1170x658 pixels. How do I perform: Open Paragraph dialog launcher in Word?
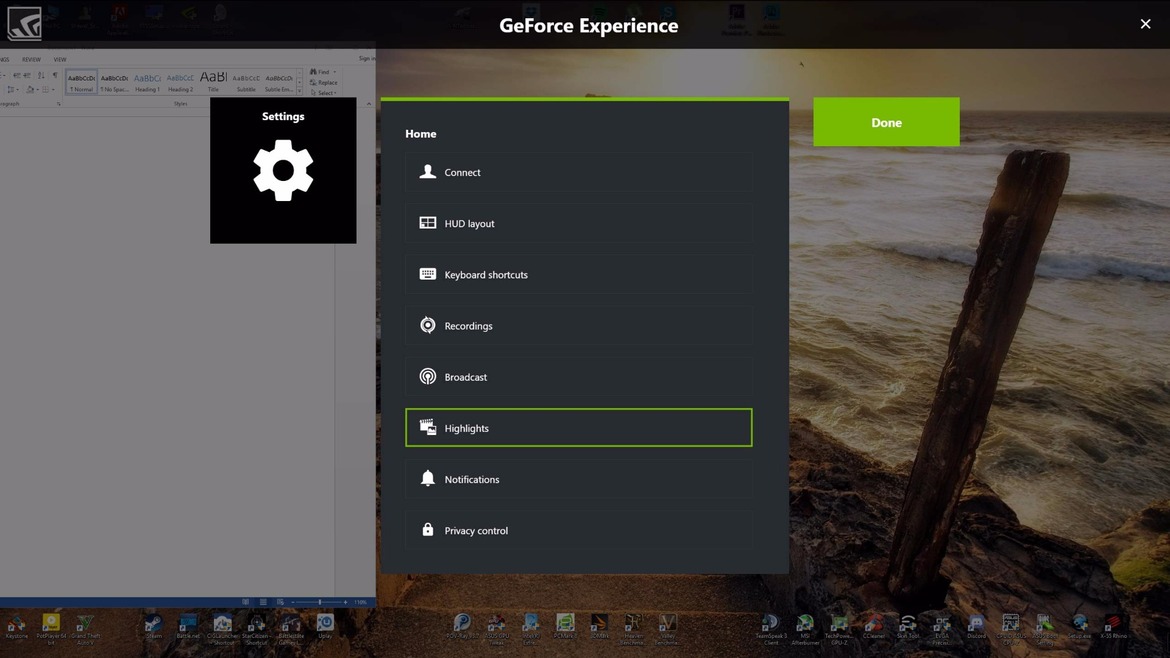[x=59, y=104]
